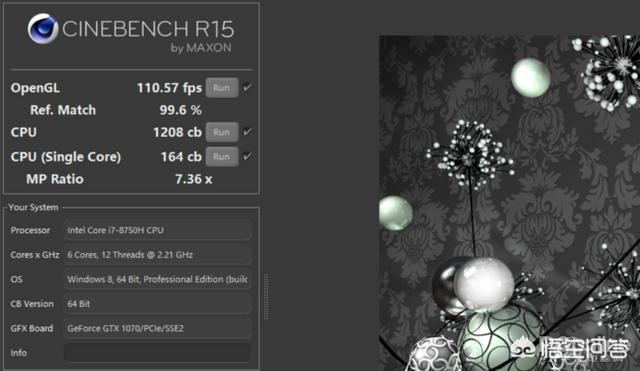Screen dimensions: 640x371
Task: Toggle the CPU Single Core checkbox
Action: pyautogui.click(x=247, y=156)
